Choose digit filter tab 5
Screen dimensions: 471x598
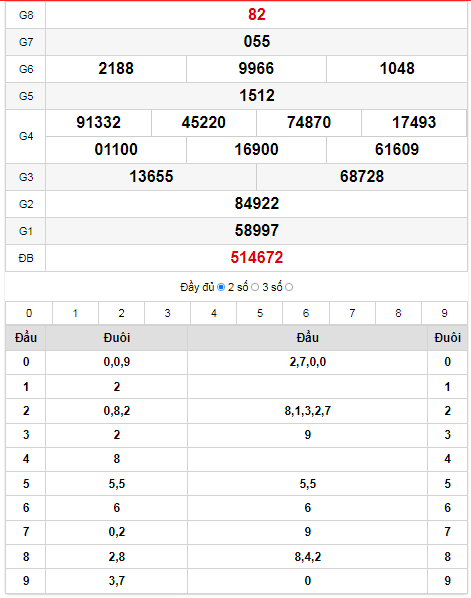[x=260, y=313]
